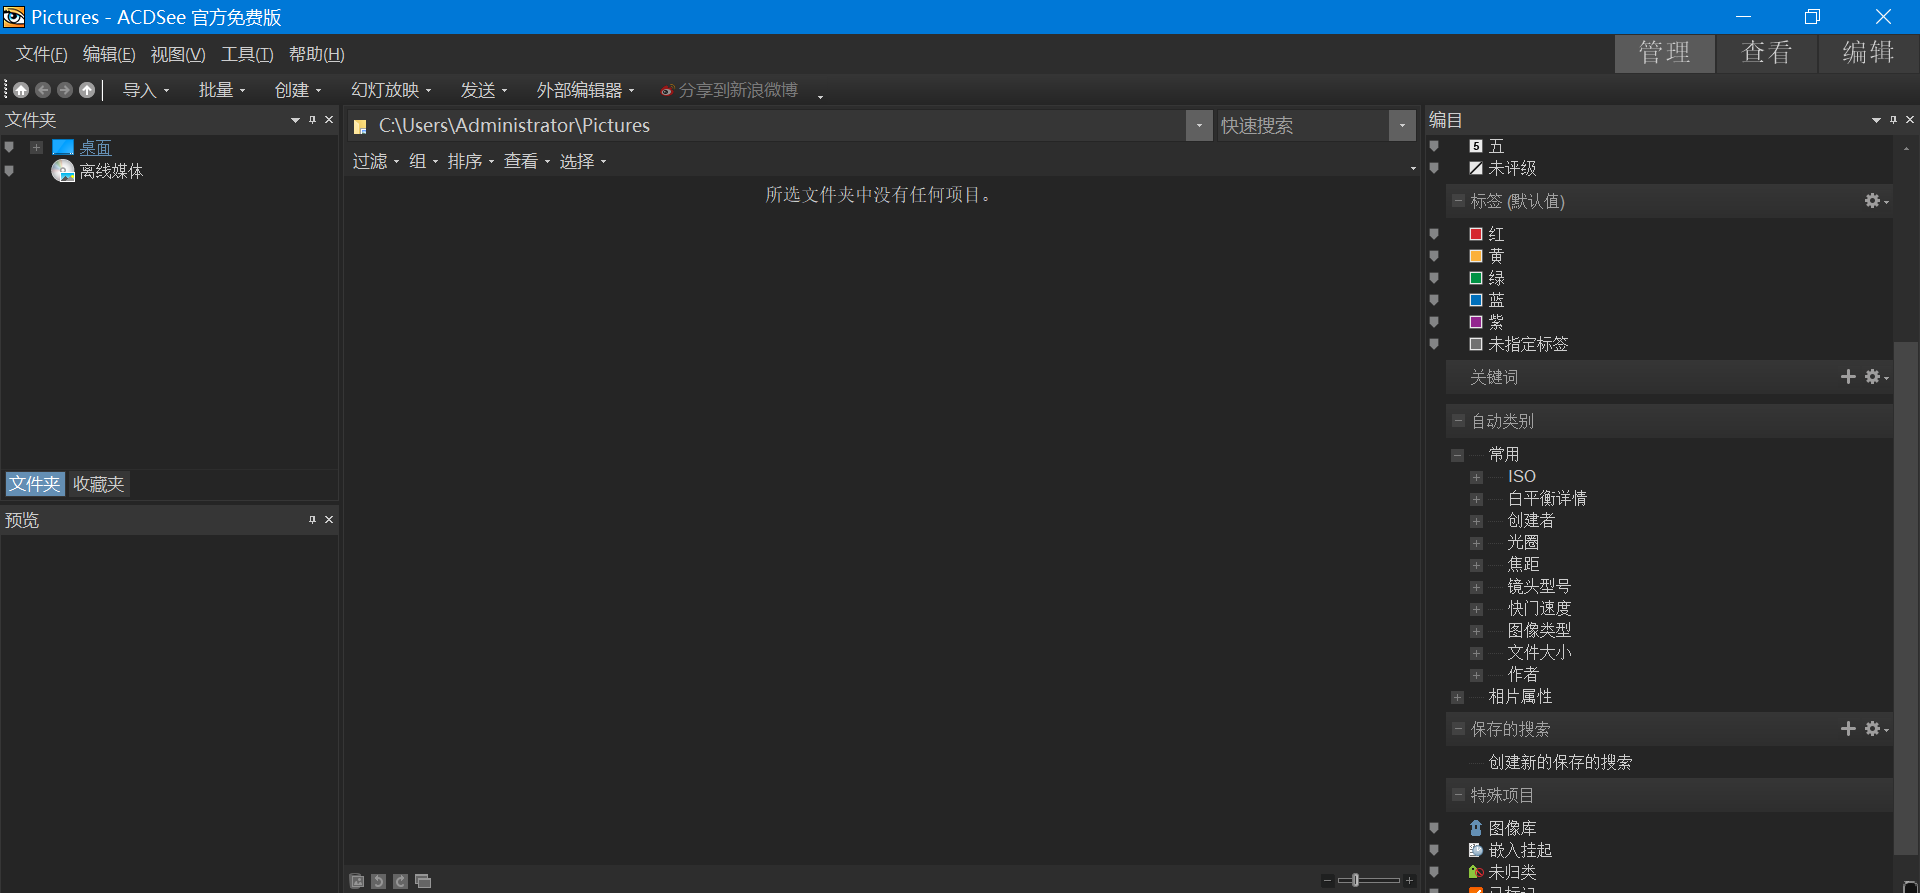The height and width of the screenshot is (893, 1920).
Task: Expand the 相片属性 tree node
Action: pyautogui.click(x=1457, y=697)
